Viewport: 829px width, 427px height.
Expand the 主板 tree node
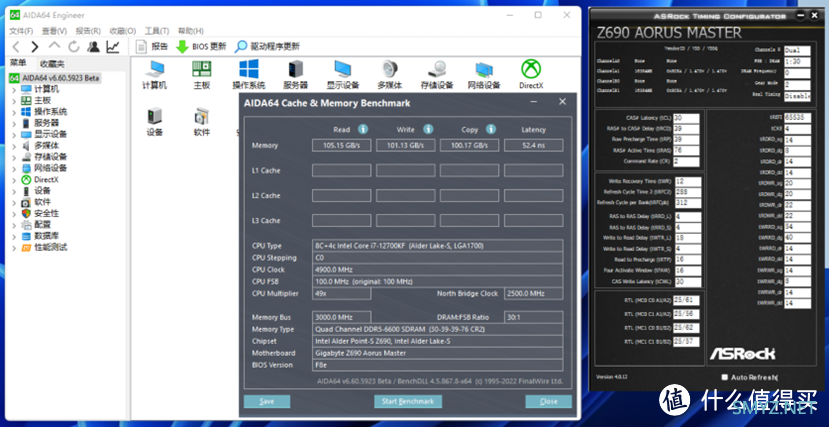pyautogui.click(x=14, y=100)
